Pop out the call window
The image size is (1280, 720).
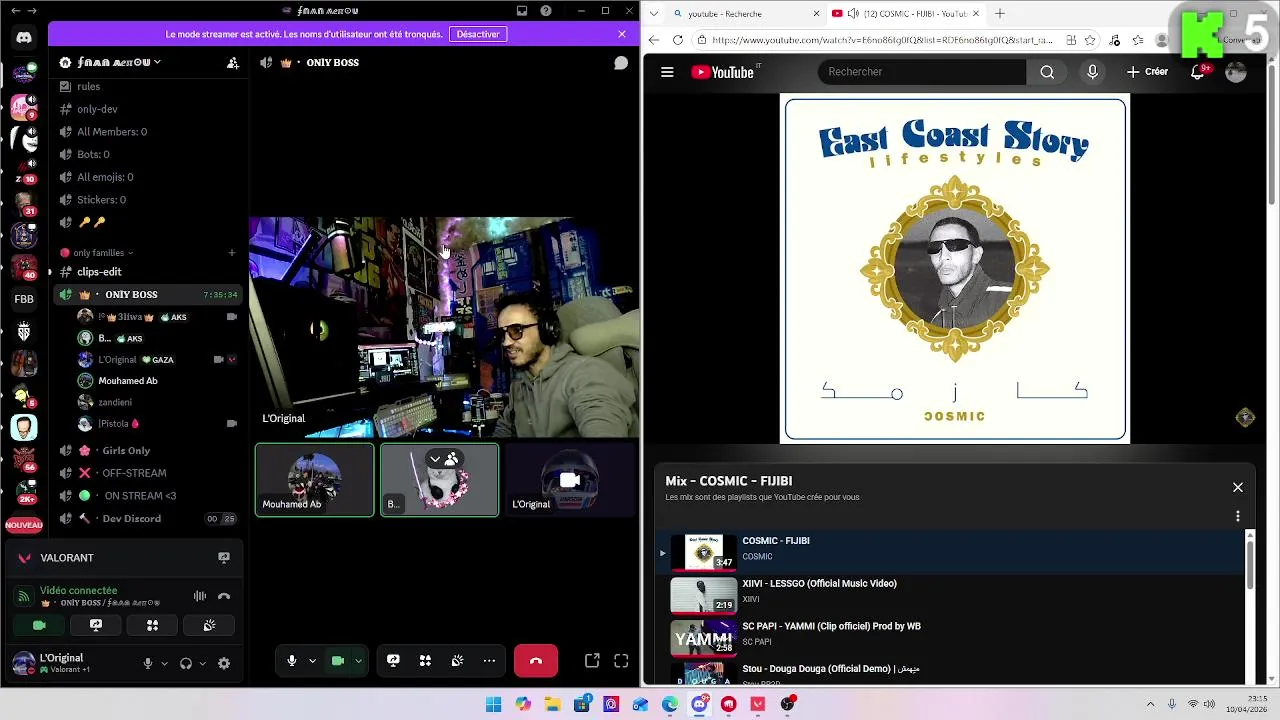[592, 661]
